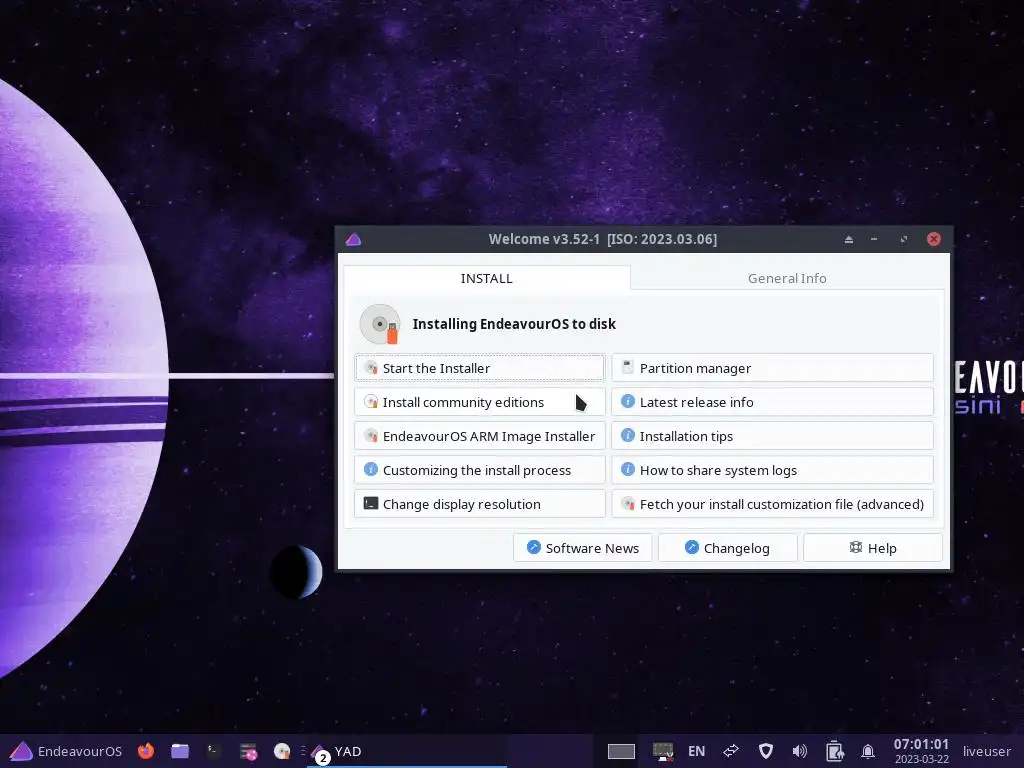
Task: Minimize the Welcome window
Action: coord(874,239)
